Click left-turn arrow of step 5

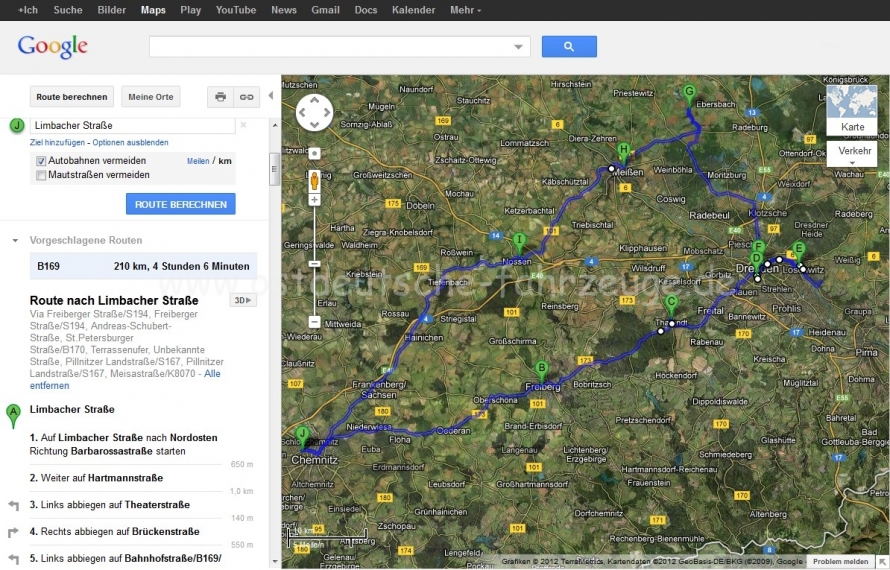[x=14, y=559]
